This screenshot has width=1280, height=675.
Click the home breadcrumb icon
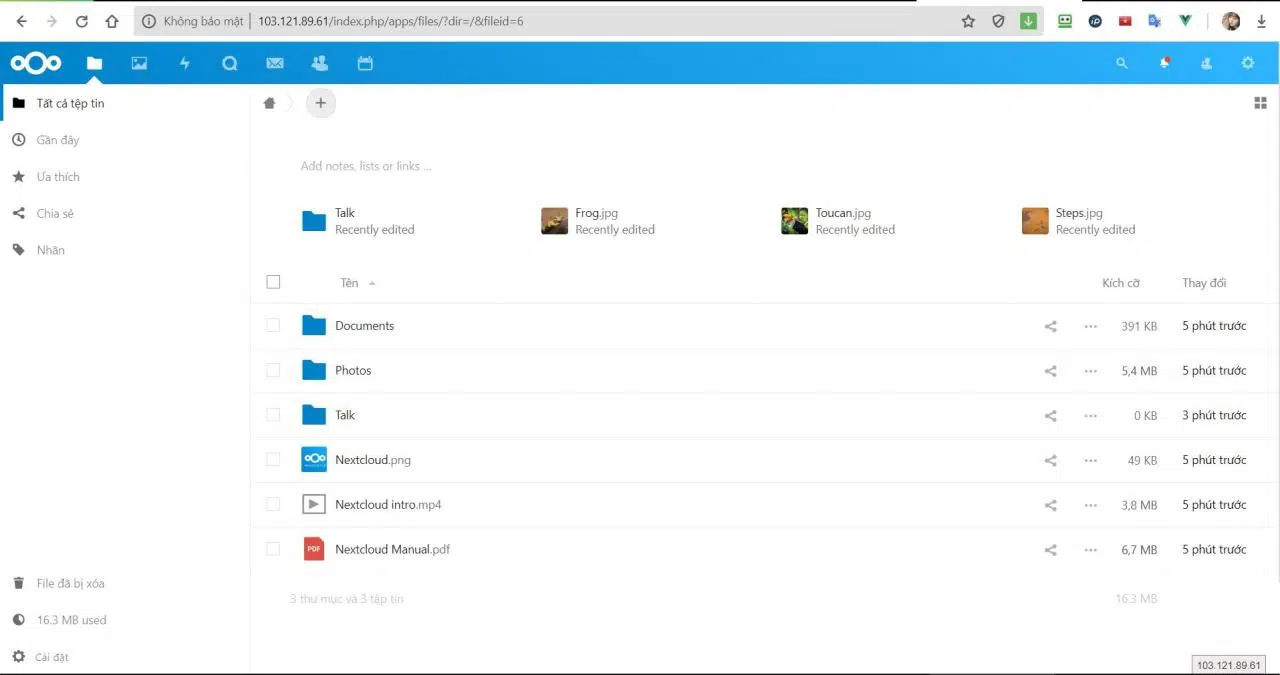click(x=269, y=102)
